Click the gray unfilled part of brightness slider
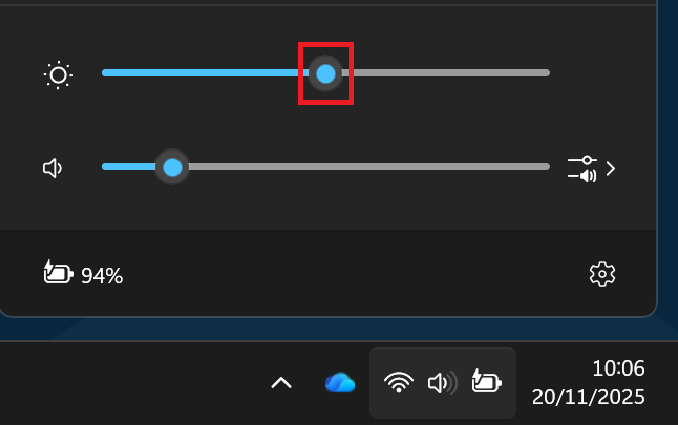The width and height of the screenshot is (678, 427). [x=446, y=73]
